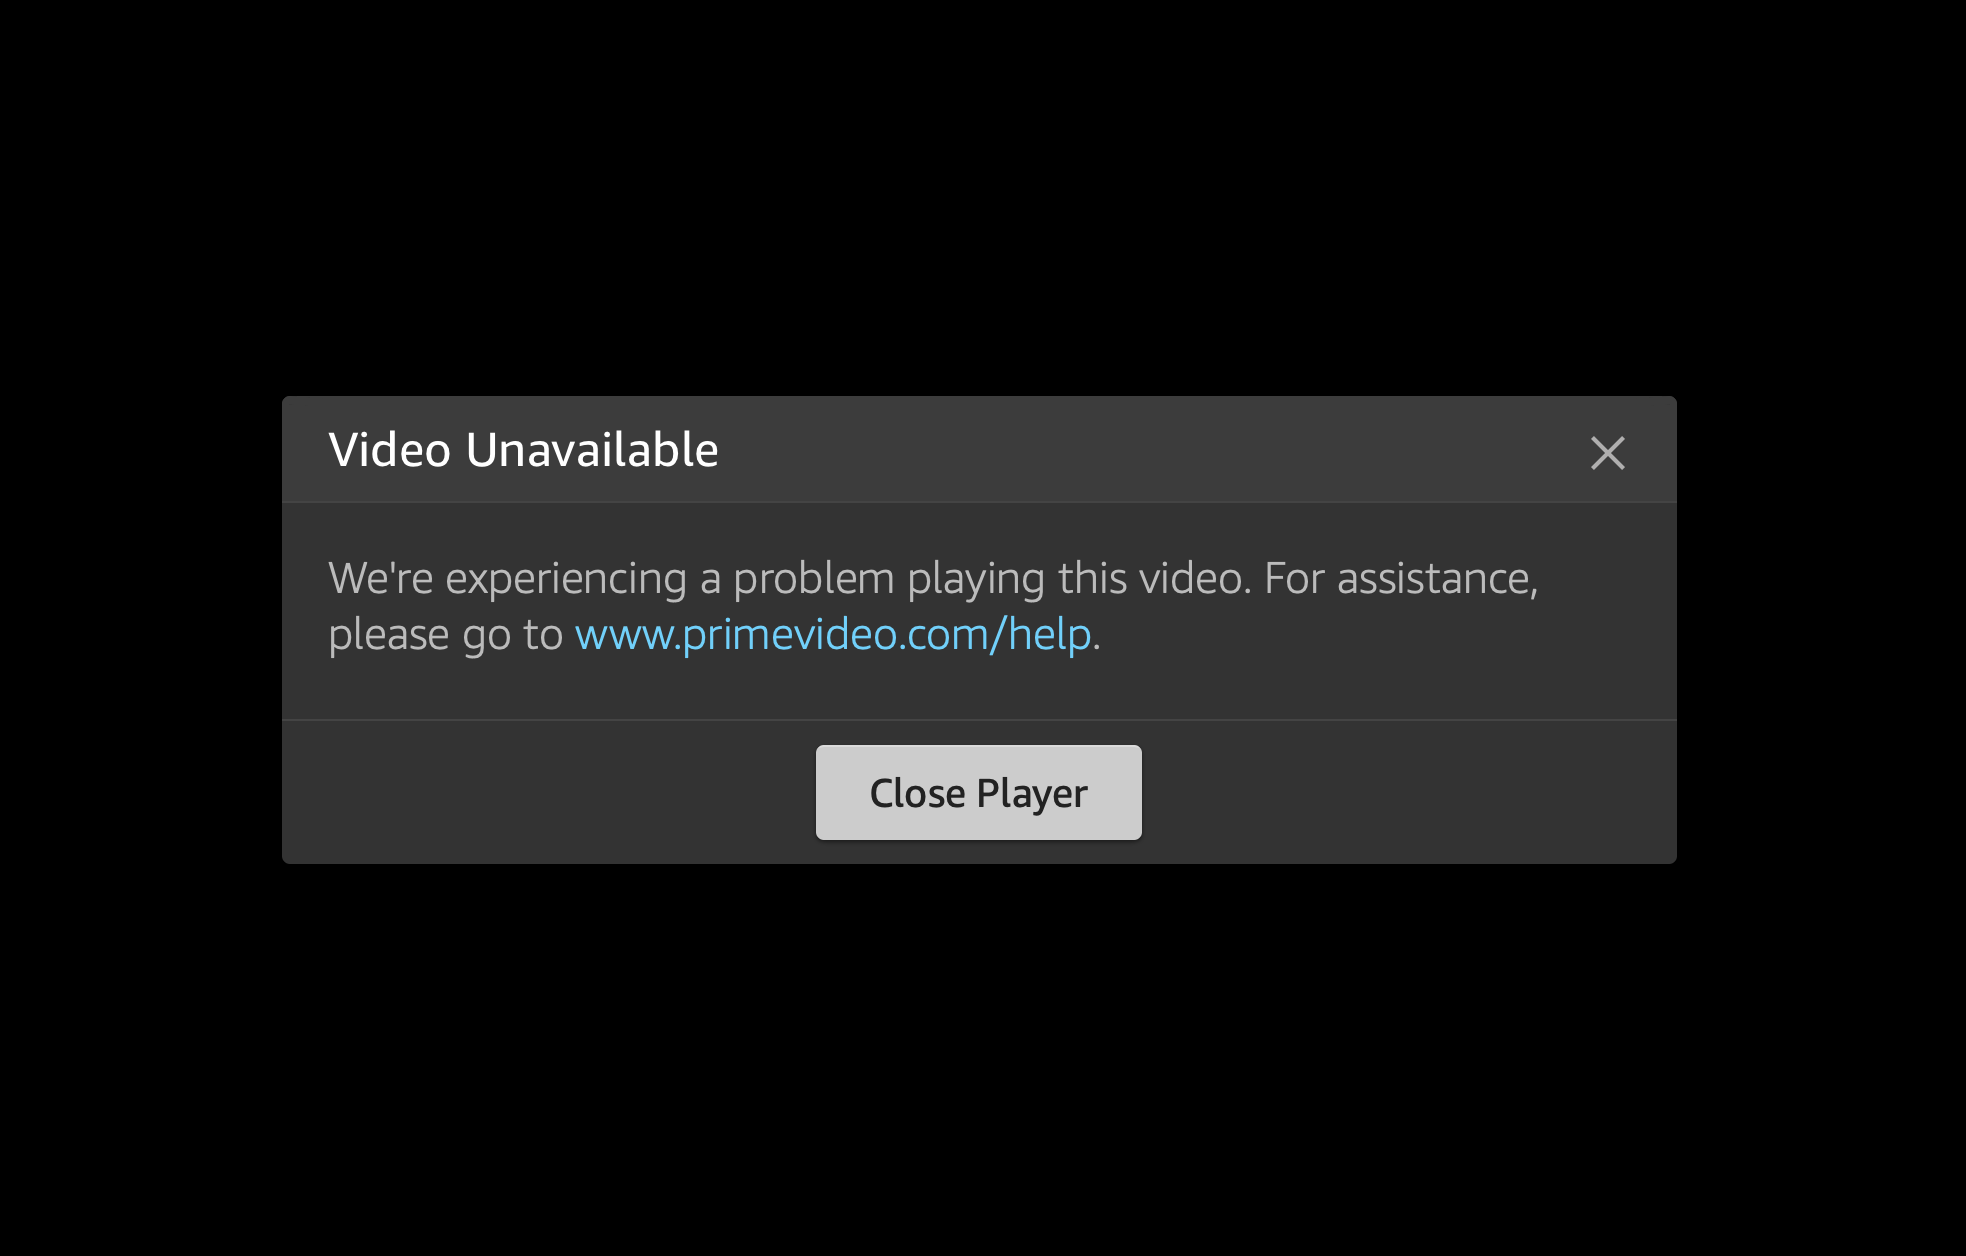Click the error message paragraph text
Screen dimensions: 1966x1256
pos(933,606)
